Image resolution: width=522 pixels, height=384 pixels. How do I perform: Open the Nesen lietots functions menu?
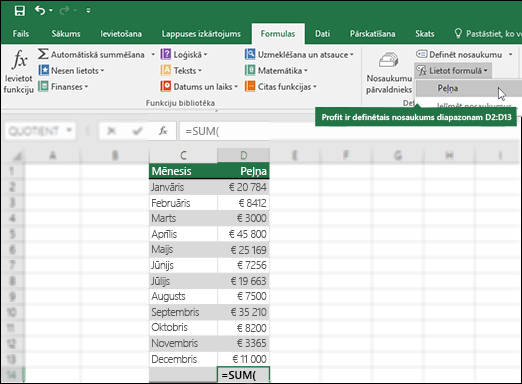point(71,70)
